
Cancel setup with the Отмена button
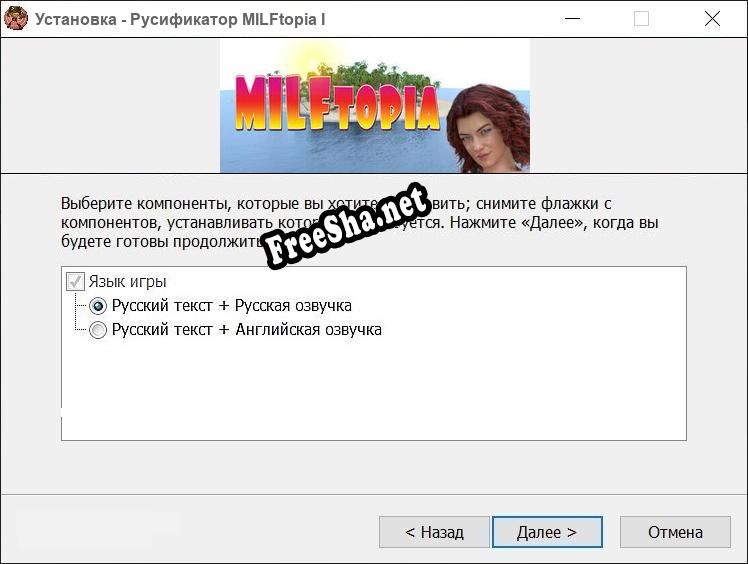point(675,532)
